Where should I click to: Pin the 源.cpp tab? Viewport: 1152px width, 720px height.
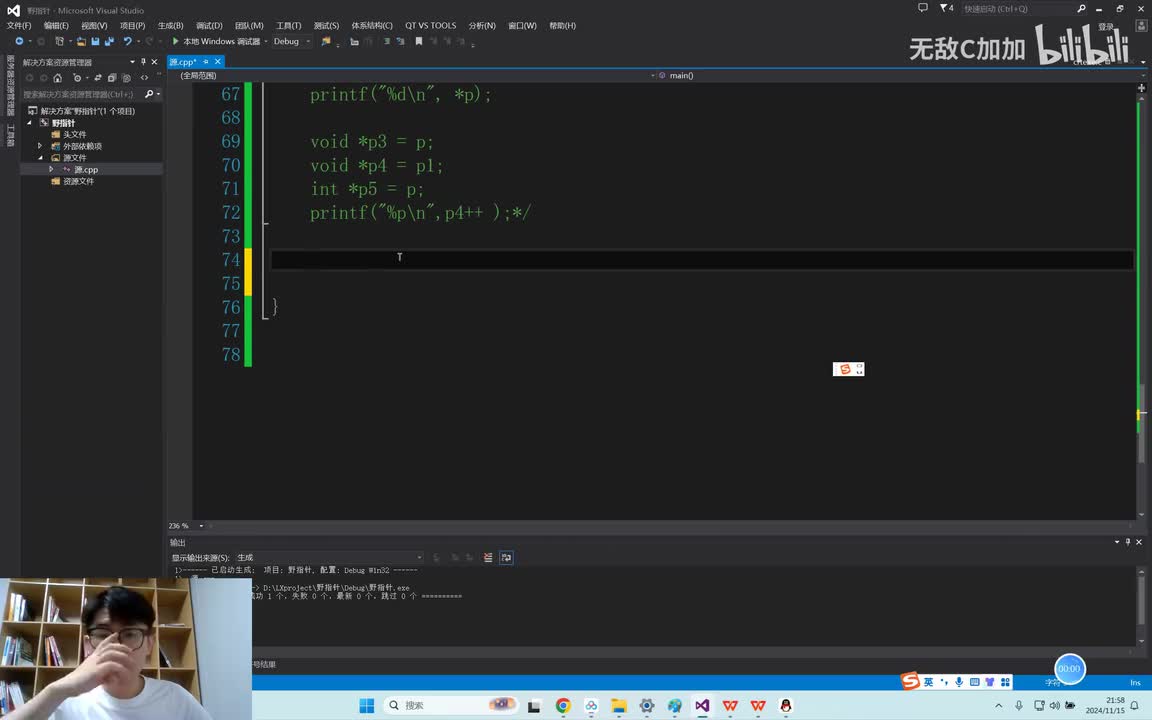(x=206, y=62)
